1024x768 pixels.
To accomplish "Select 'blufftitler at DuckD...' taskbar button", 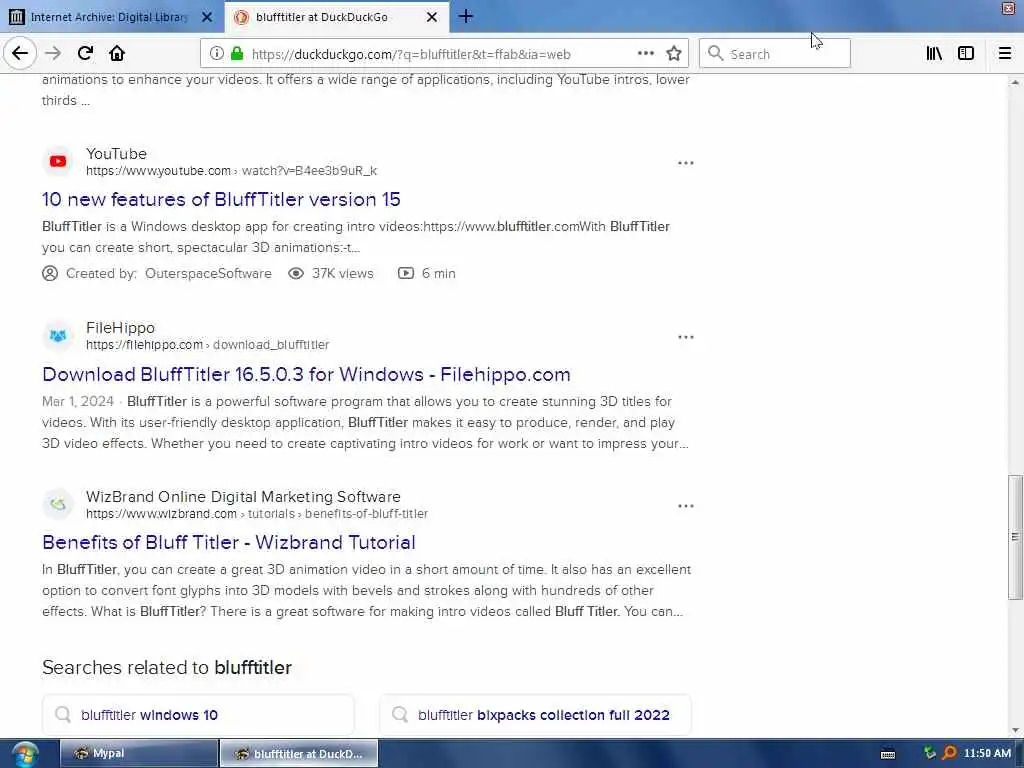I will click(x=299, y=753).
